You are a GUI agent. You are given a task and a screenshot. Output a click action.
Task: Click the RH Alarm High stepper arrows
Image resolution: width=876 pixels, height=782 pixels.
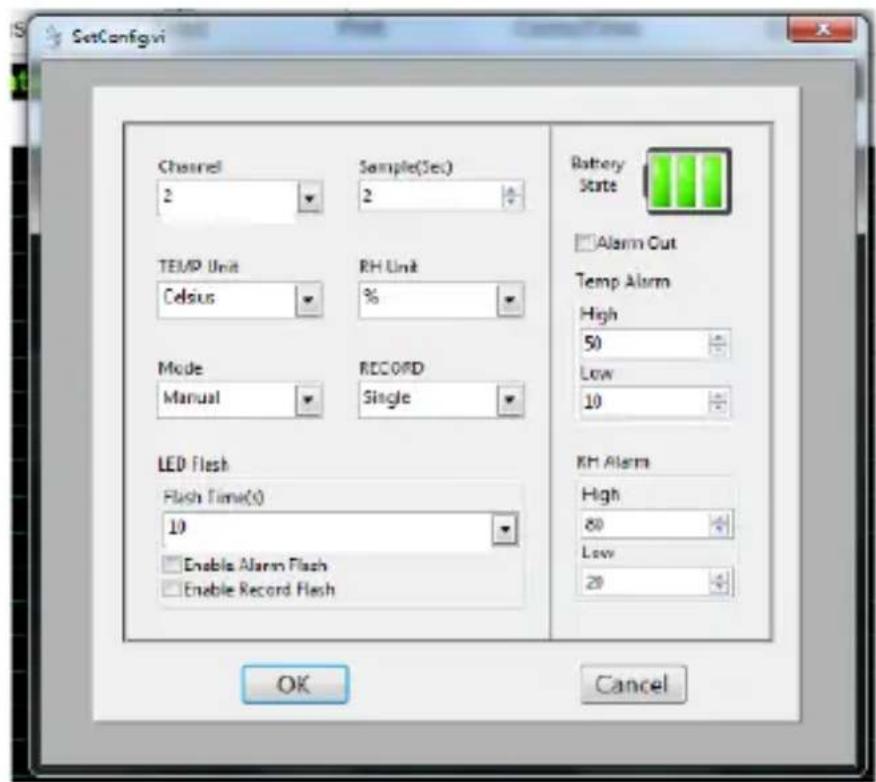pyautogui.click(x=720, y=525)
